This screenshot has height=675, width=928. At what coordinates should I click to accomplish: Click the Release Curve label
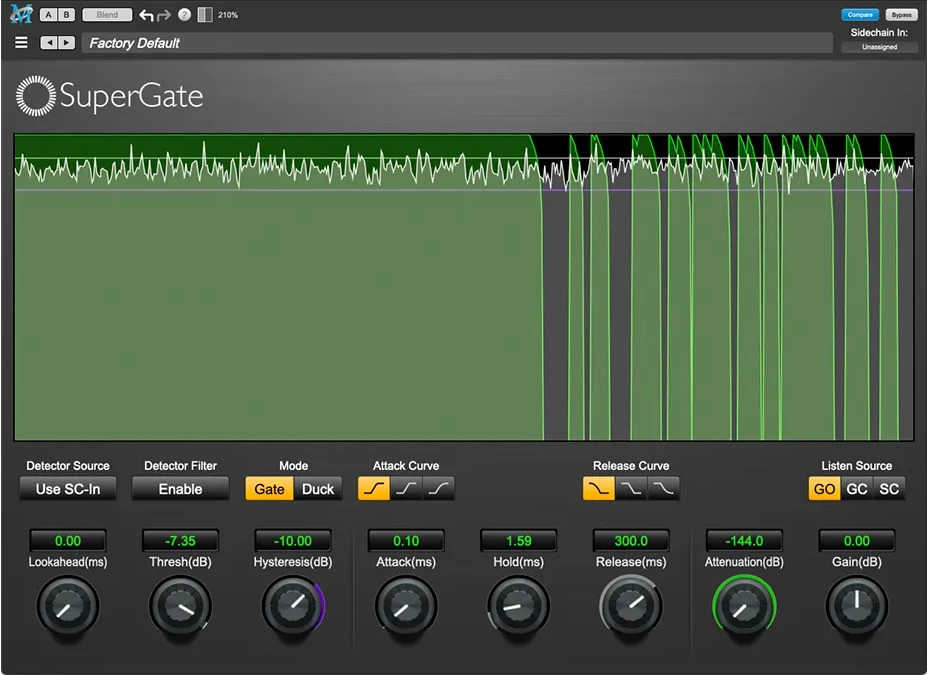[631, 466]
